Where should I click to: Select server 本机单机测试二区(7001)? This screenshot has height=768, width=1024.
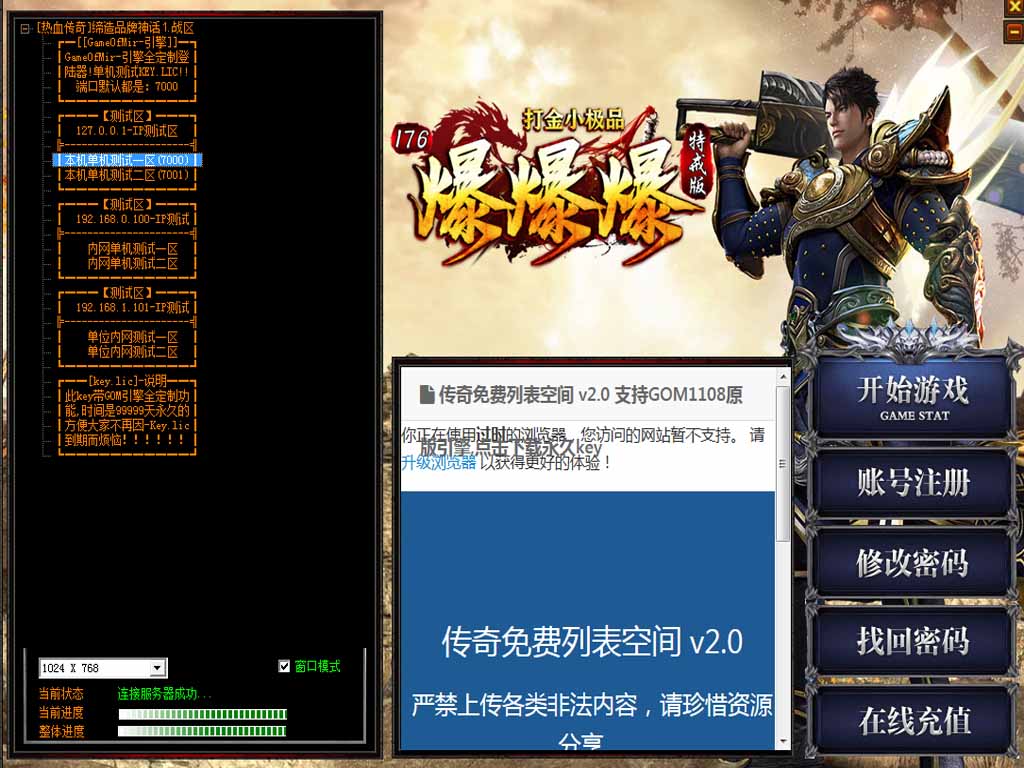tap(127, 175)
